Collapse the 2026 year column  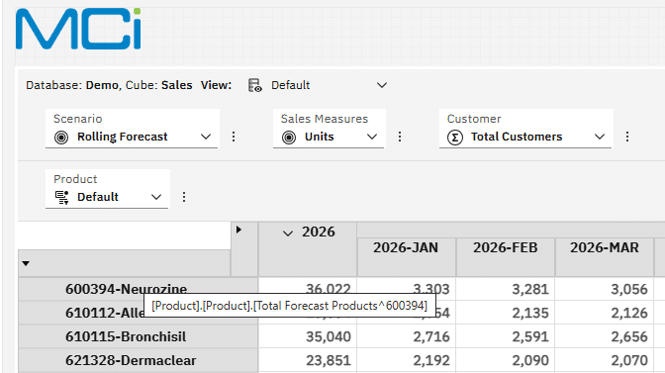pos(288,233)
